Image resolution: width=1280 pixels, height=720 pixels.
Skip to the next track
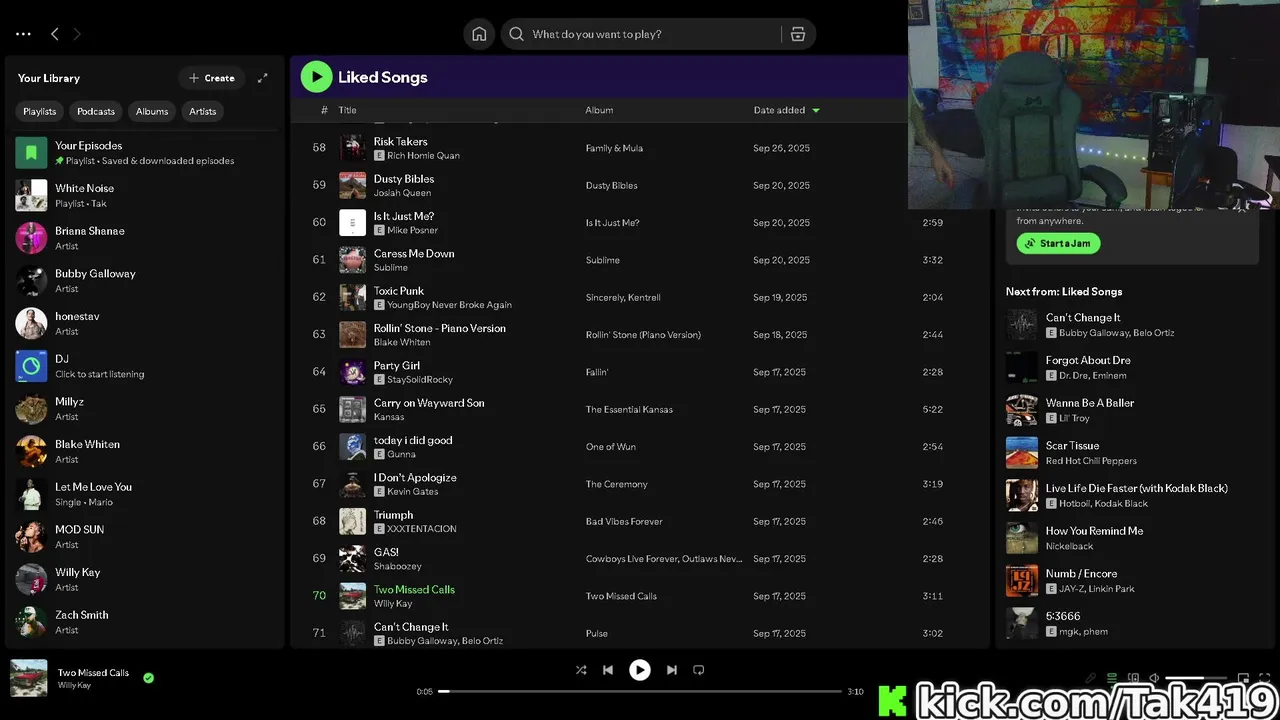(672, 670)
